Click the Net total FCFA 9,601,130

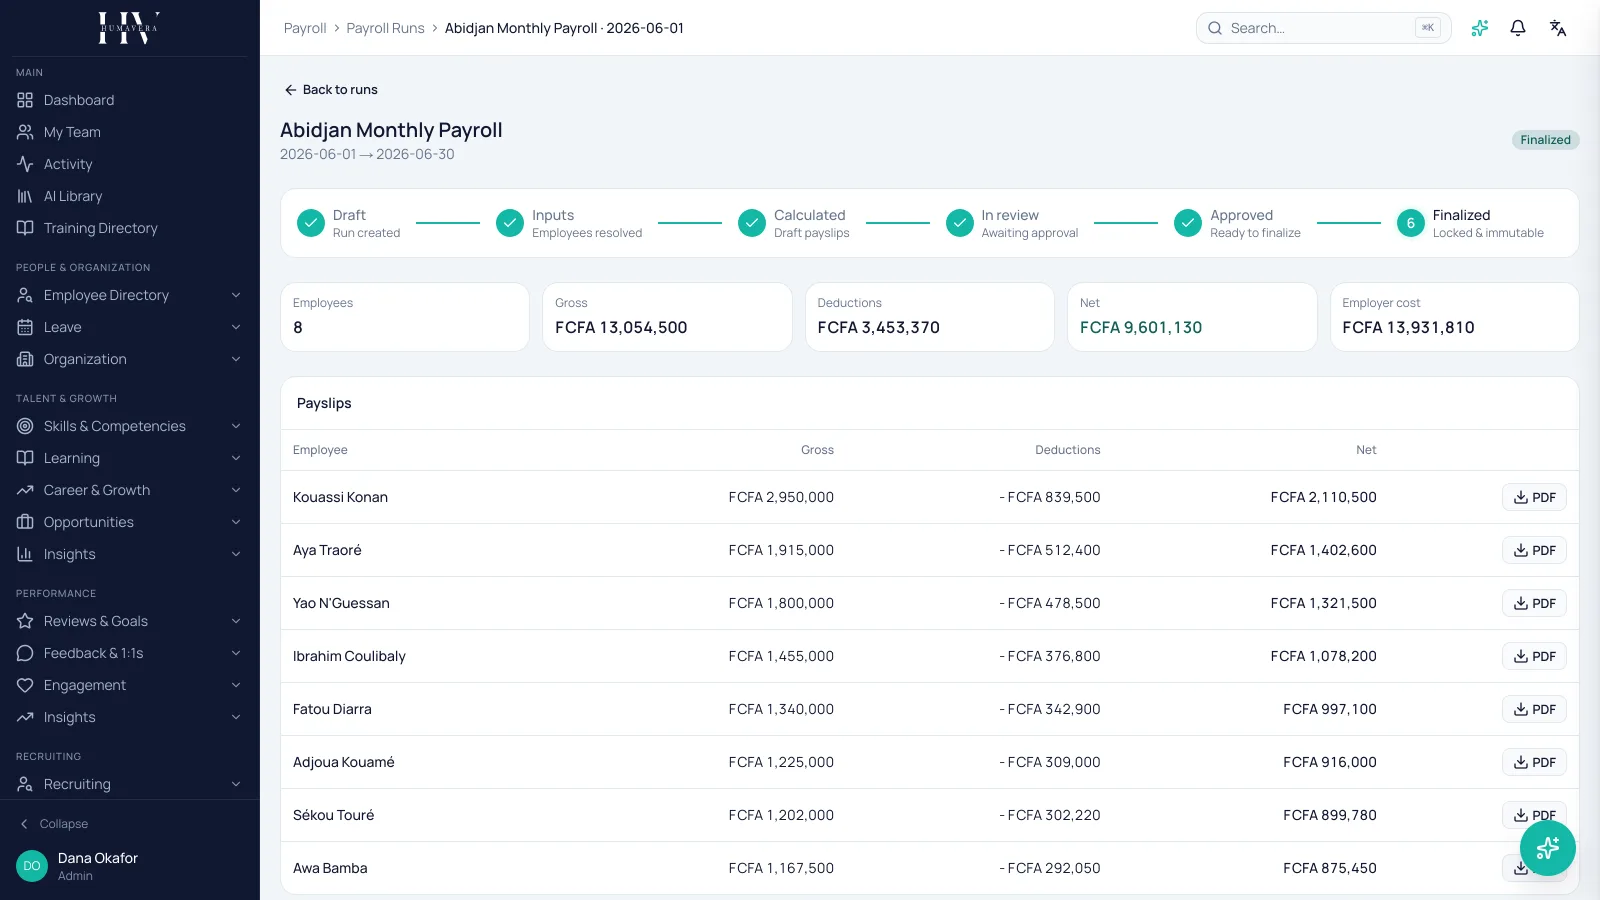tap(1141, 327)
